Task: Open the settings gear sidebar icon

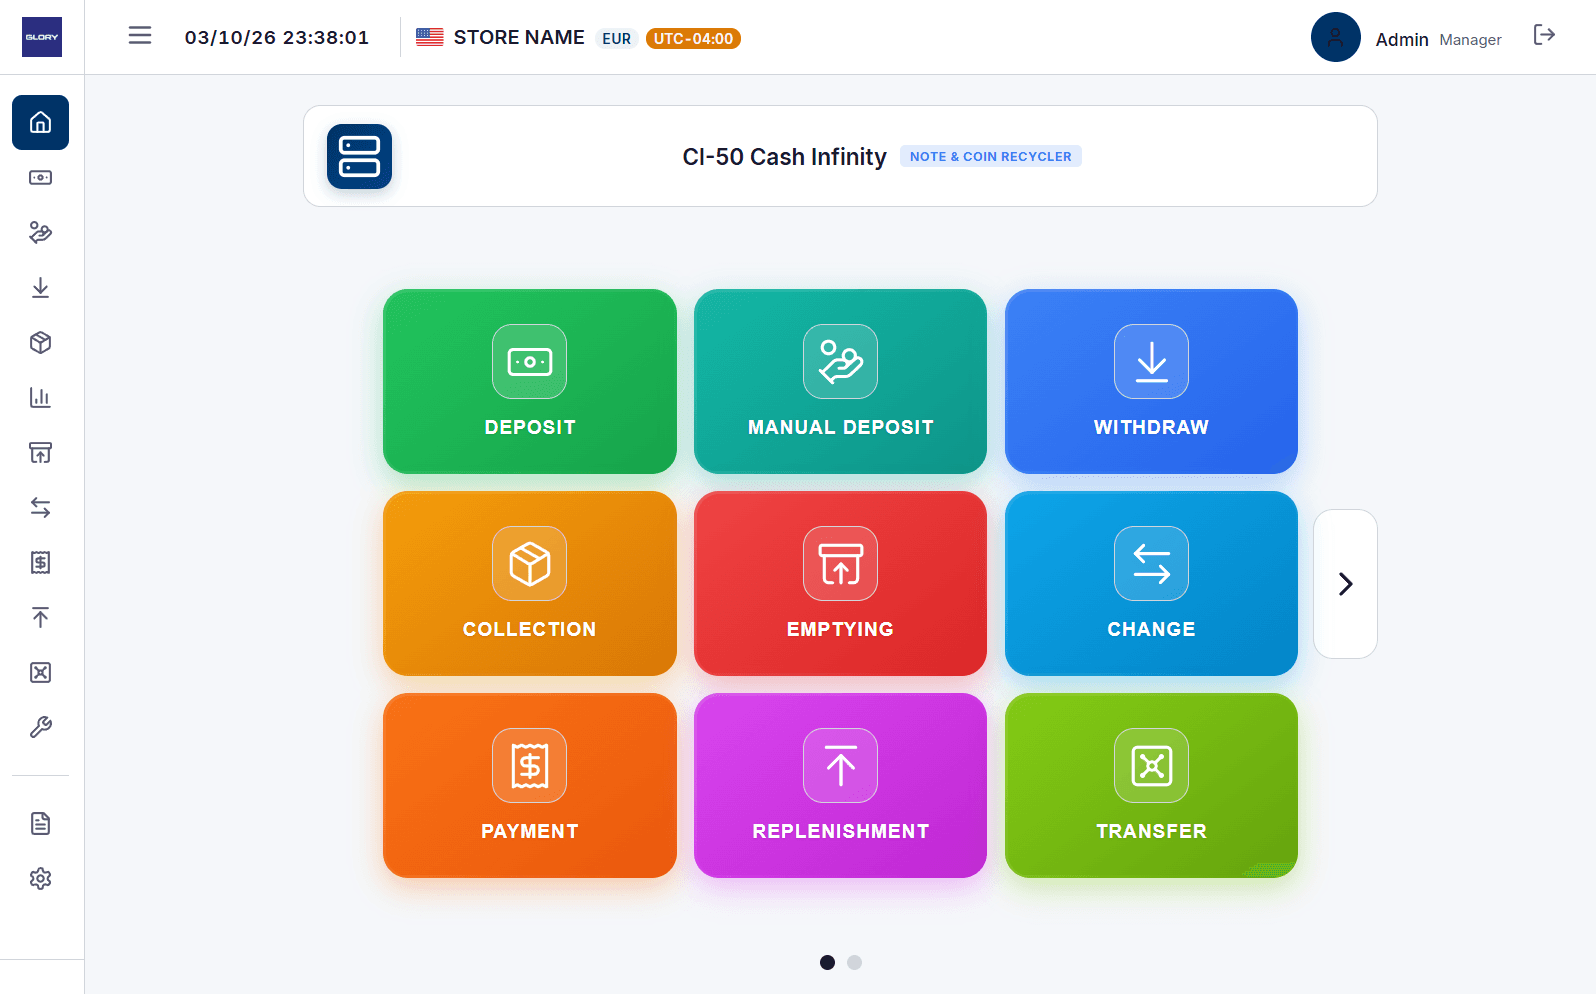Action: [x=40, y=879]
